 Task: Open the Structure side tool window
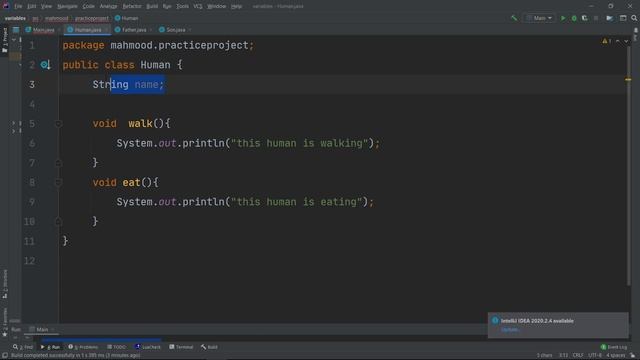pos(5,284)
